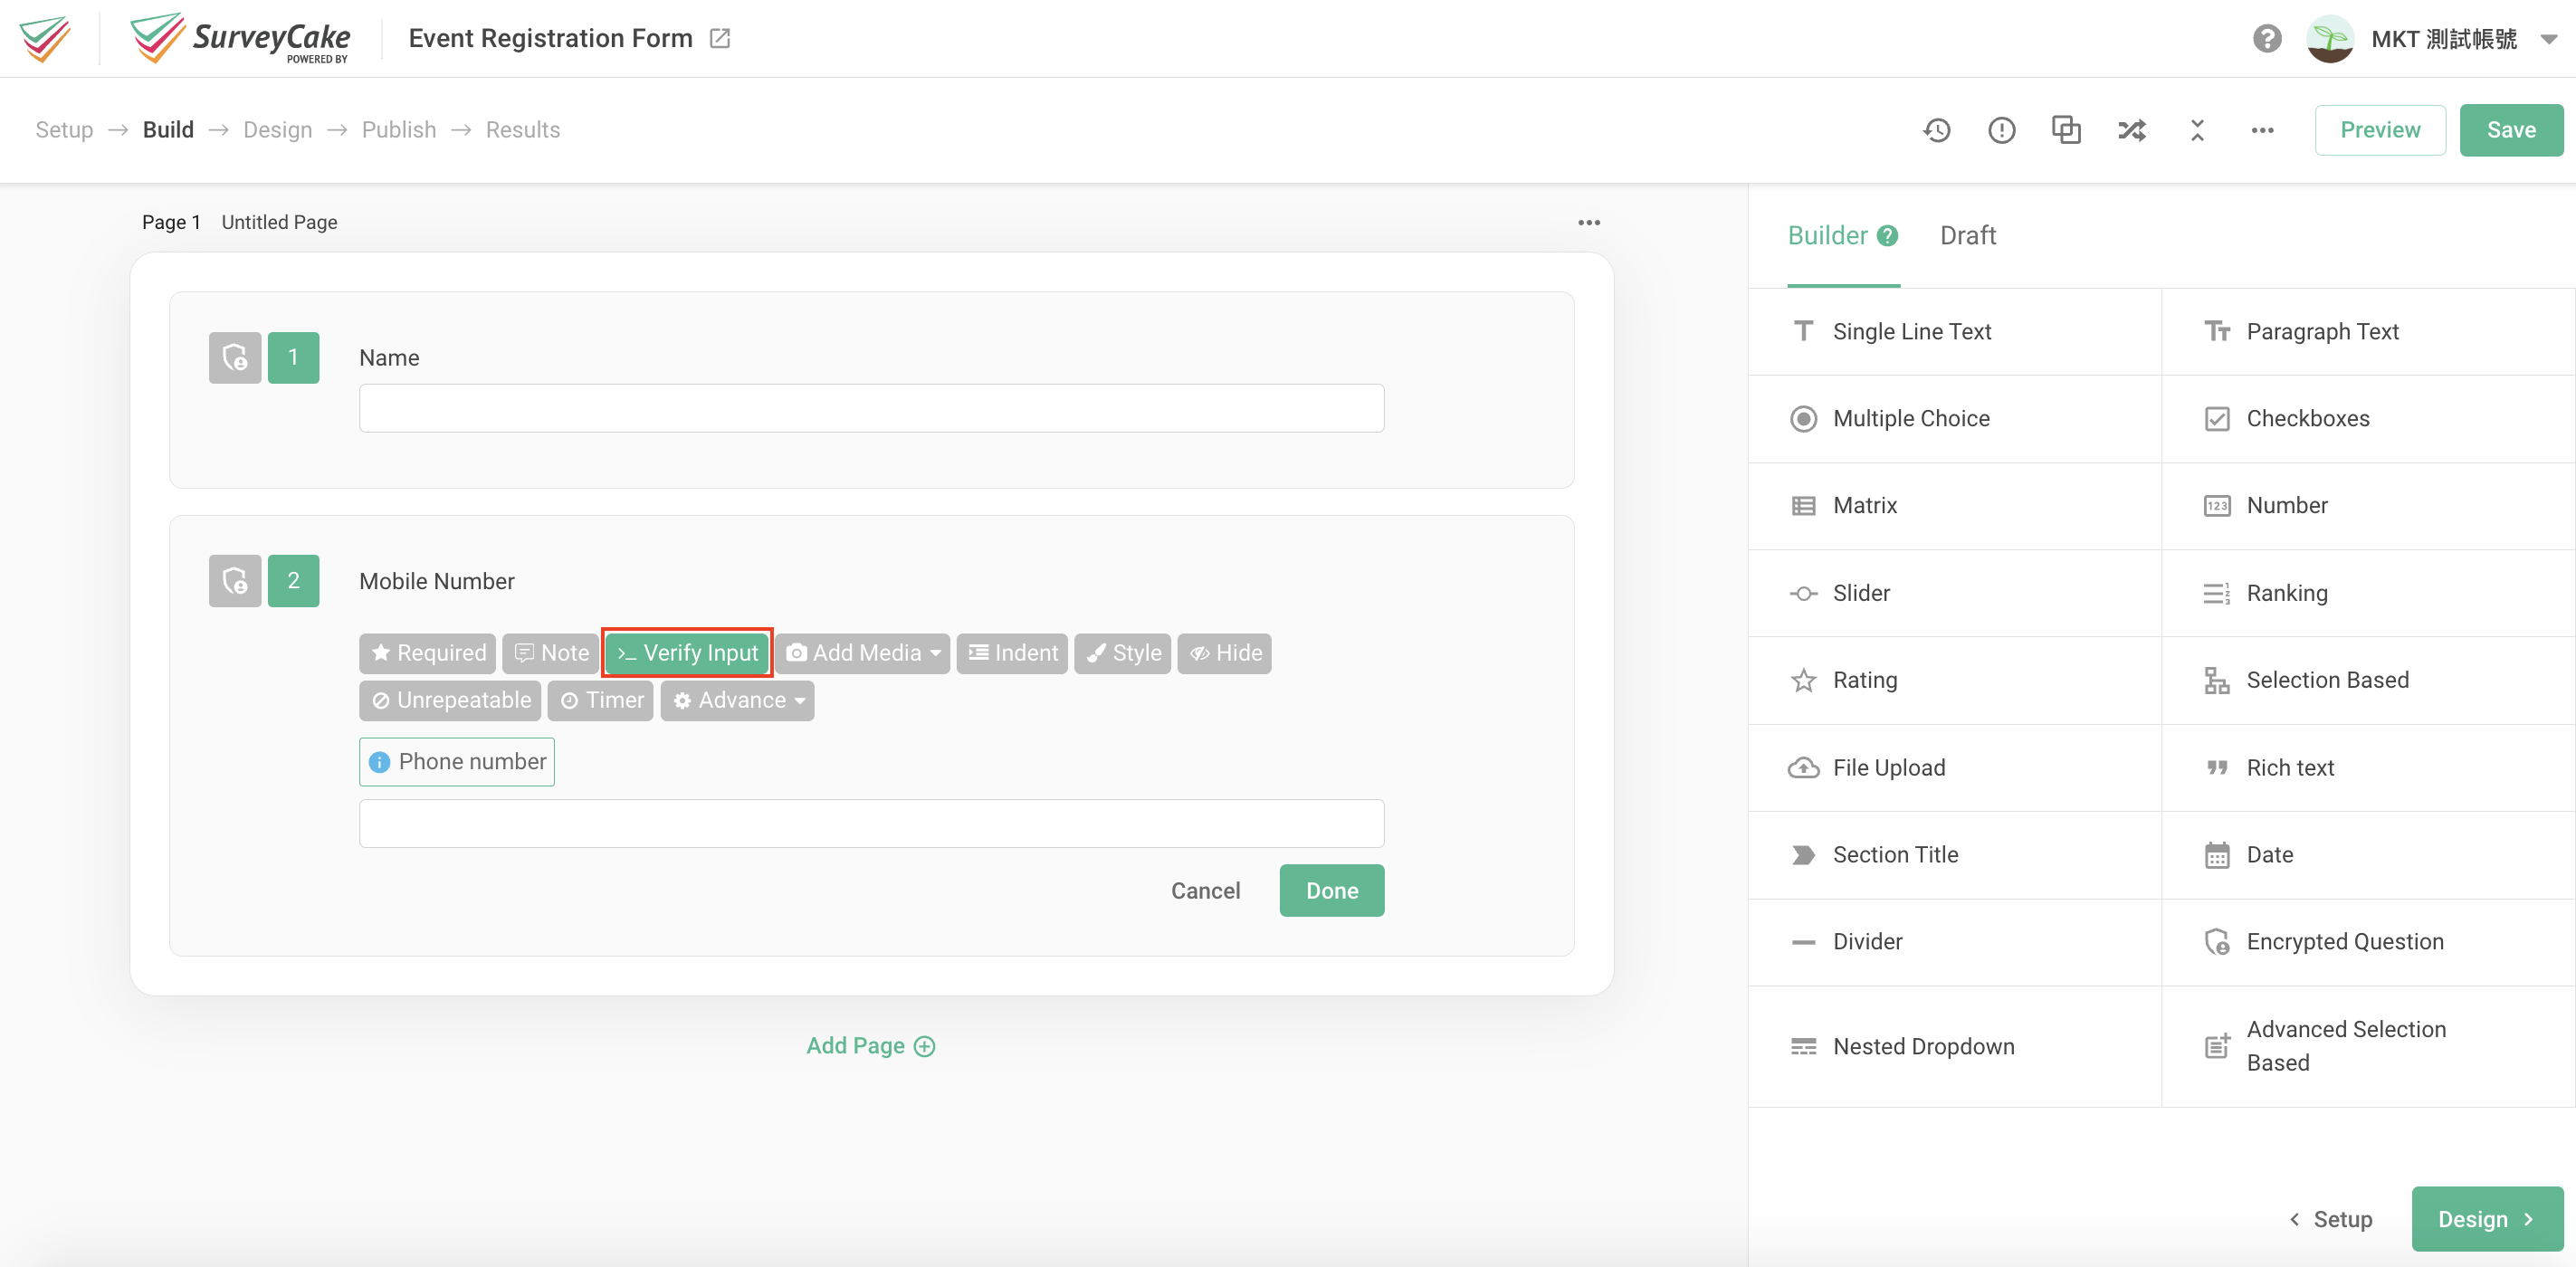This screenshot has height=1267, width=2576.
Task: Toggle the Note option
Action: (551, 653)
